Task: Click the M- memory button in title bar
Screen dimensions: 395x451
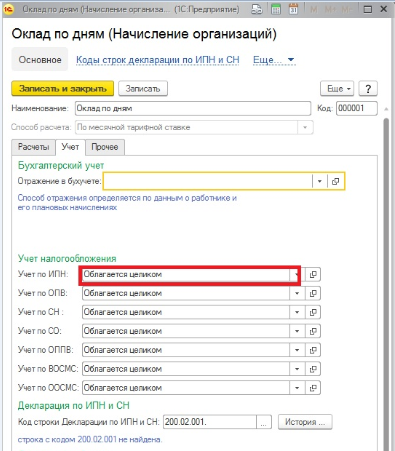Action: pyautogui.click(x=346, y=9)
